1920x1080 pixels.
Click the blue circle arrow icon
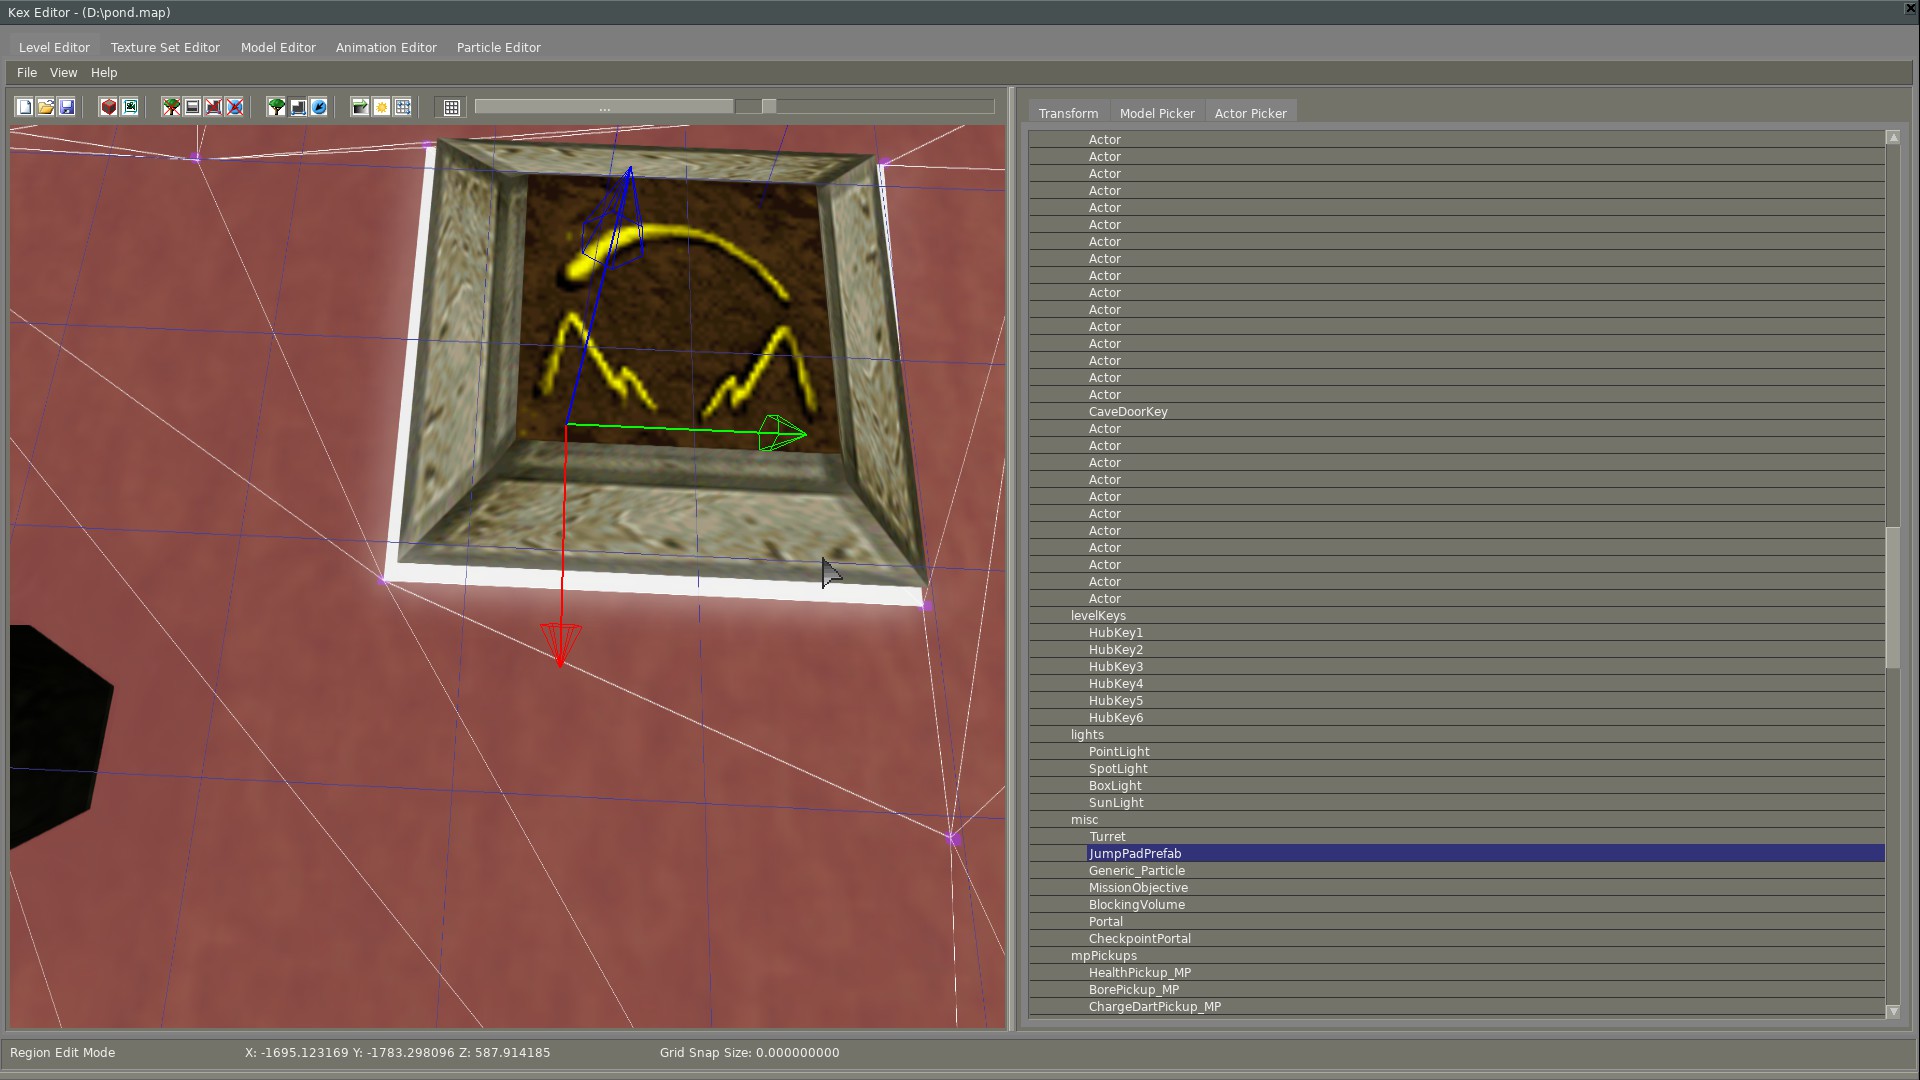click(319, 107)
